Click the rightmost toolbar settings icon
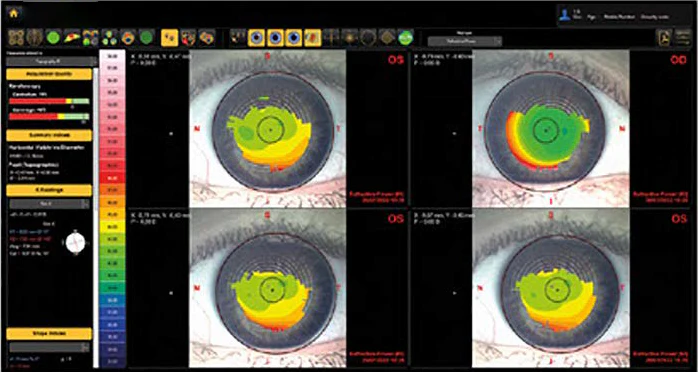The width and height of the screenshot is (698, 372). [x=683, y=38]
